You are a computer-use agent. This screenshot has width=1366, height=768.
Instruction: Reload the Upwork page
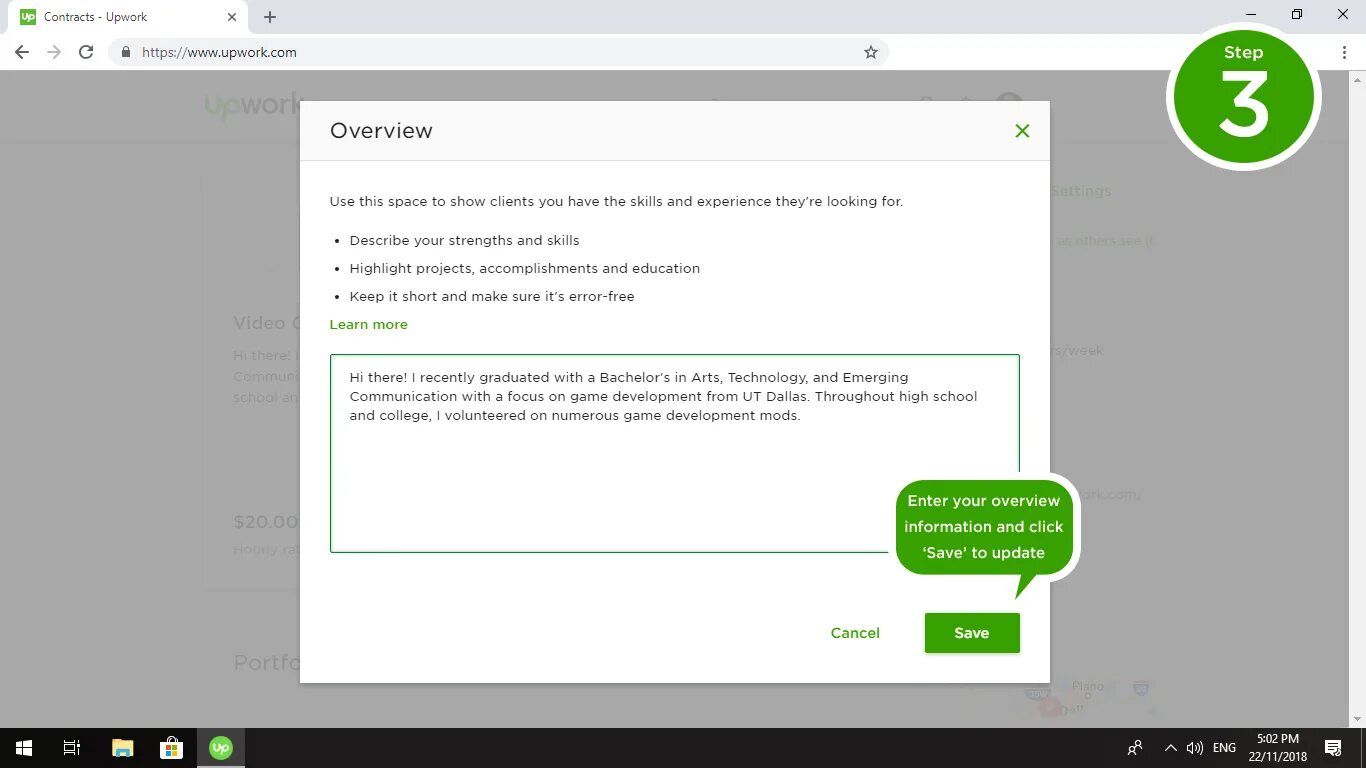pos(86,52)
